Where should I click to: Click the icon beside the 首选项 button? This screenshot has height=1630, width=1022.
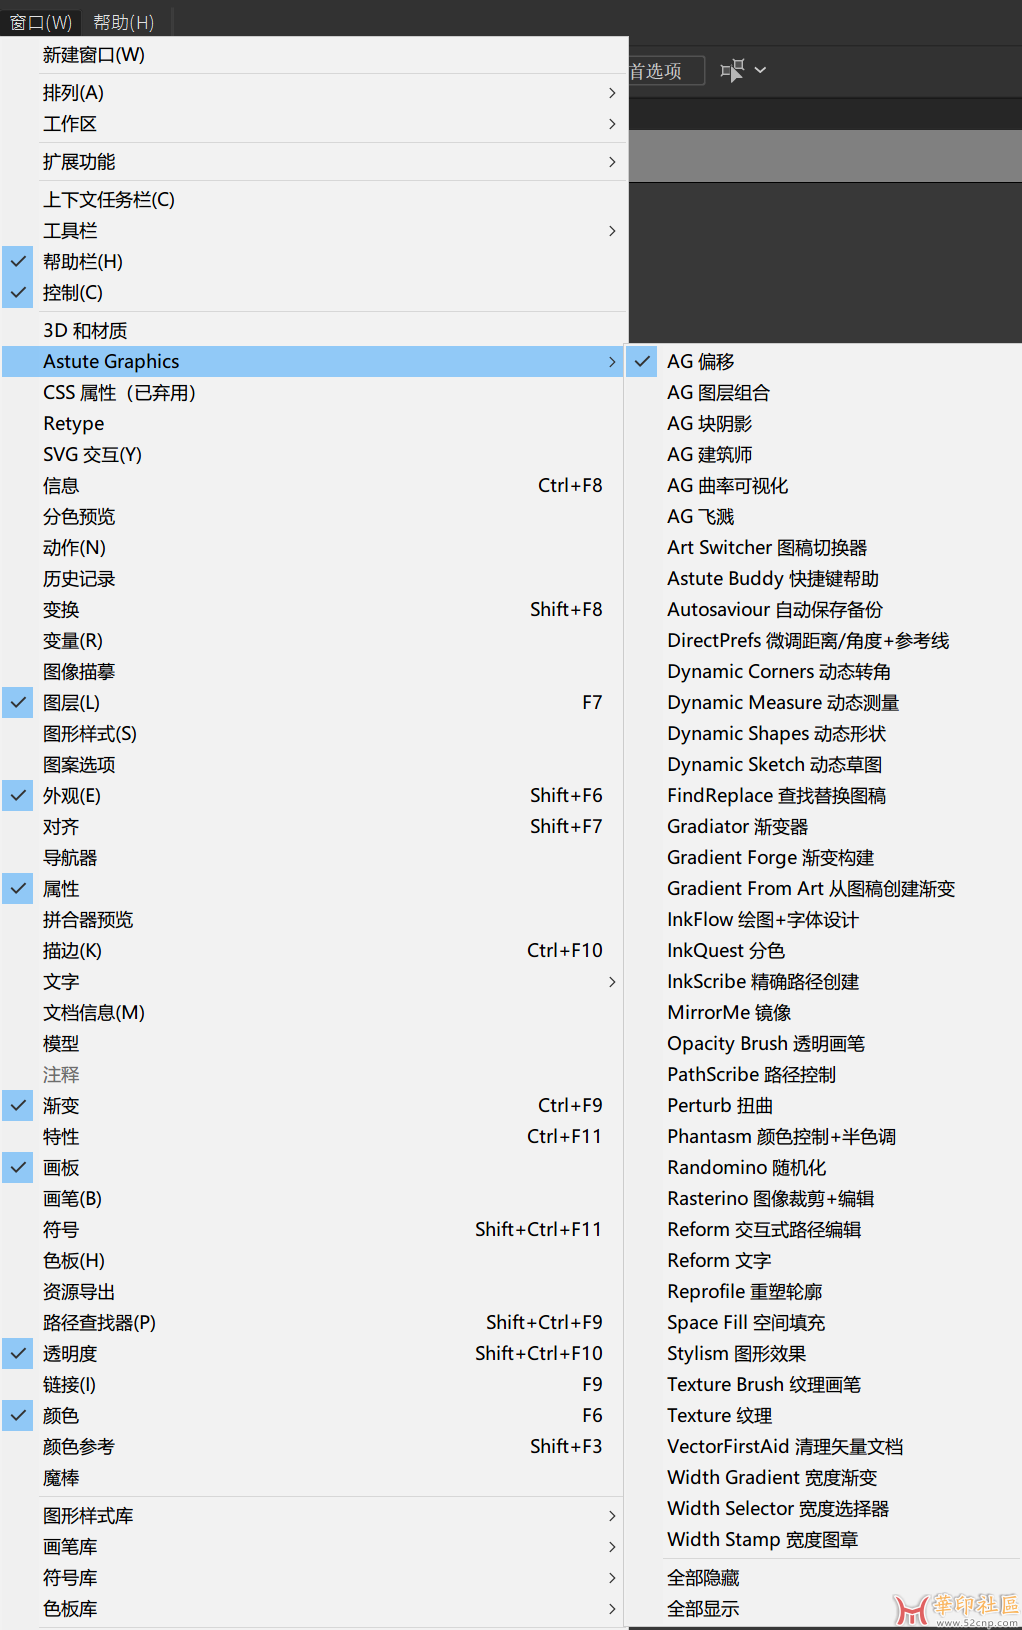pos(732,70)
